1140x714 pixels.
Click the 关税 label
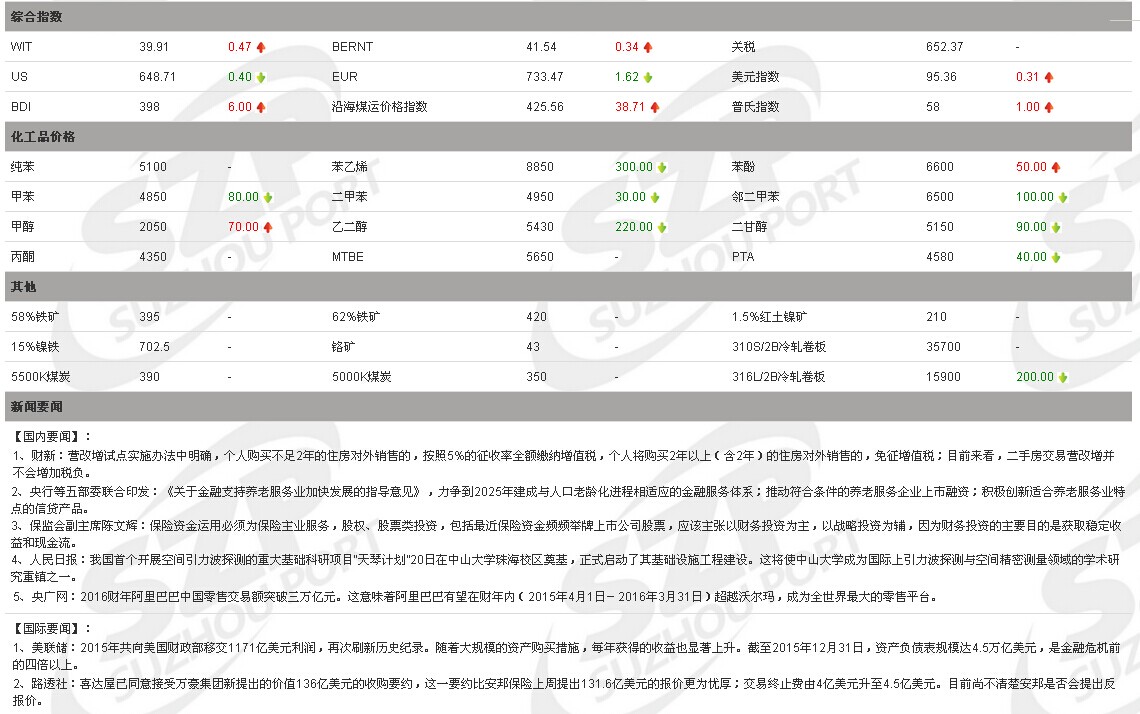coord(744,47)
